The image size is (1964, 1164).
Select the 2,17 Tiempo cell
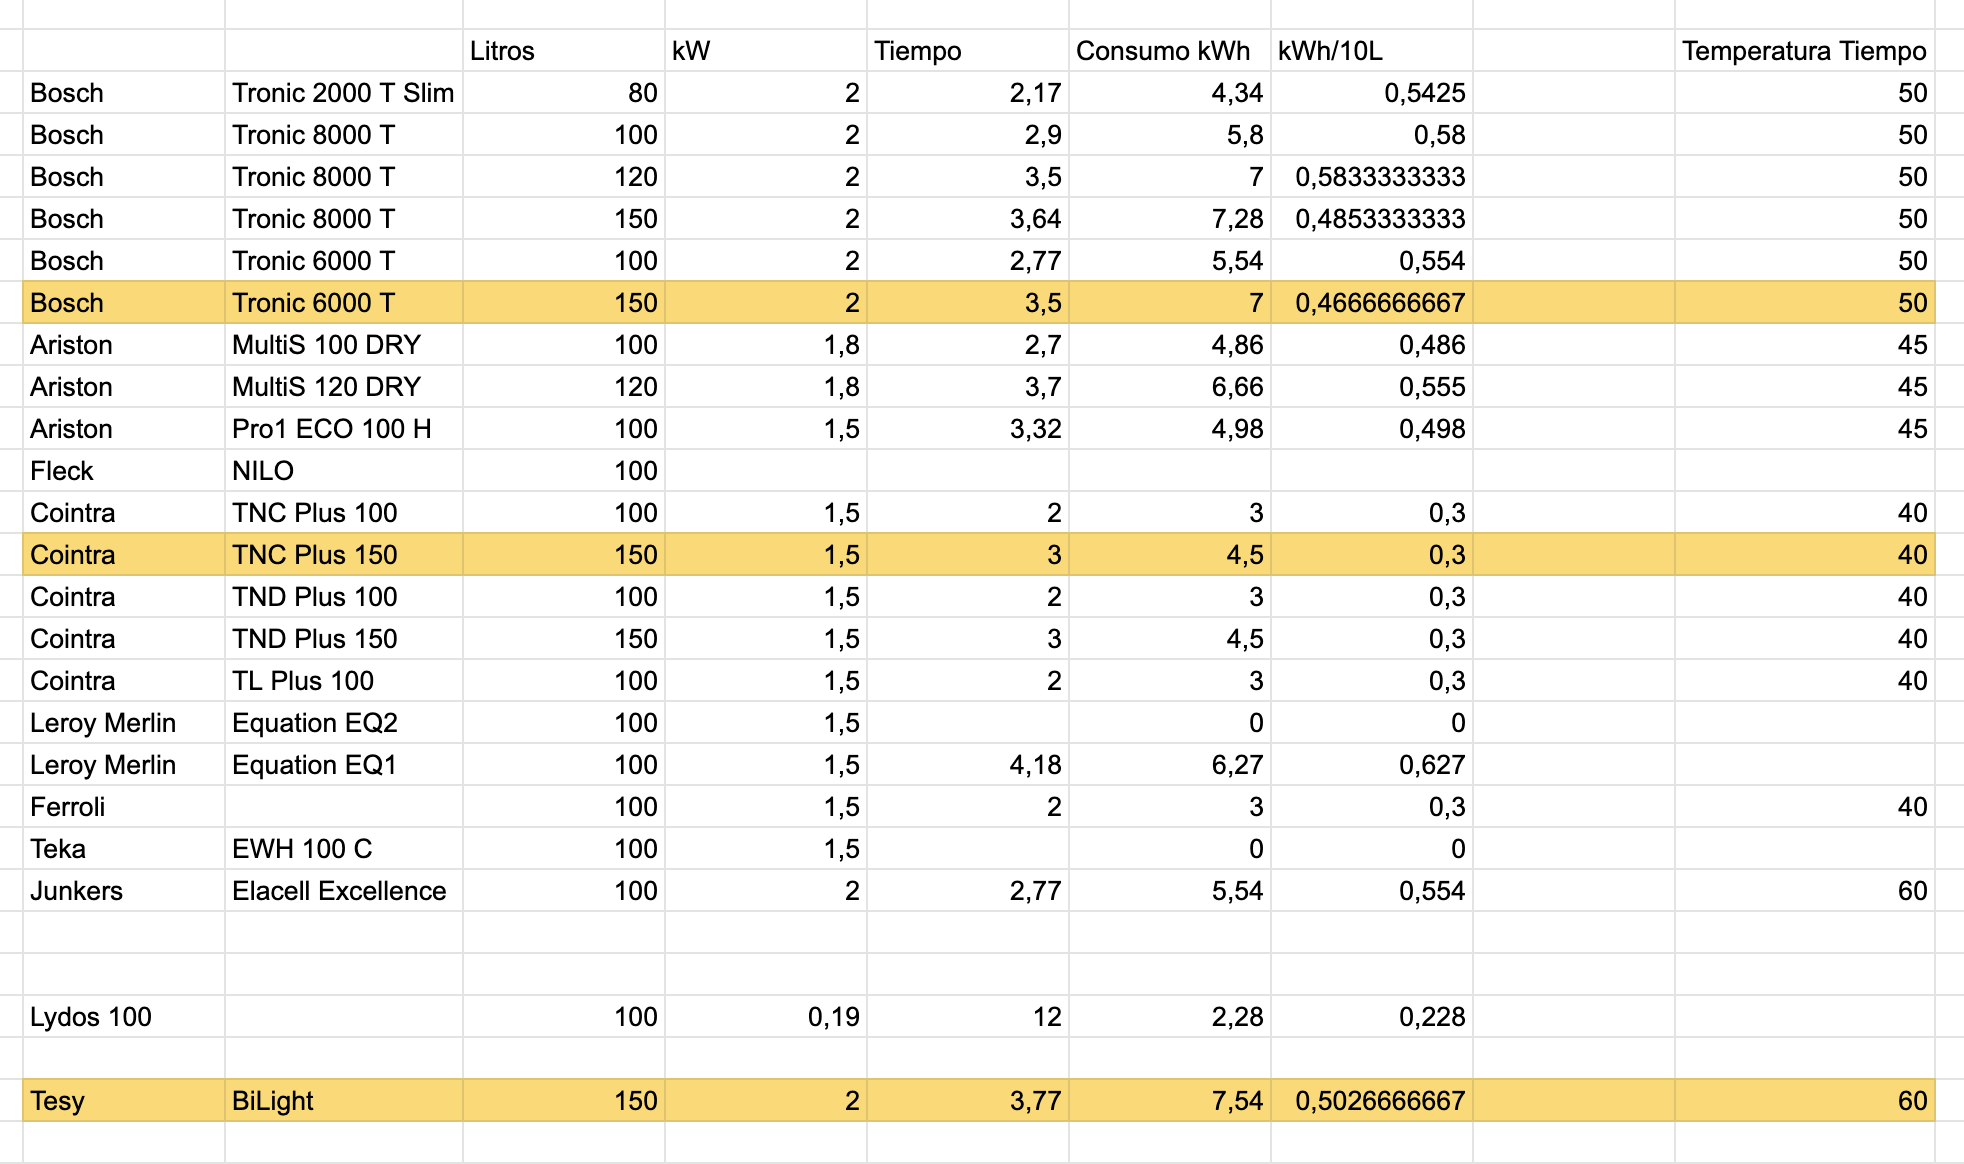(968, 93)
